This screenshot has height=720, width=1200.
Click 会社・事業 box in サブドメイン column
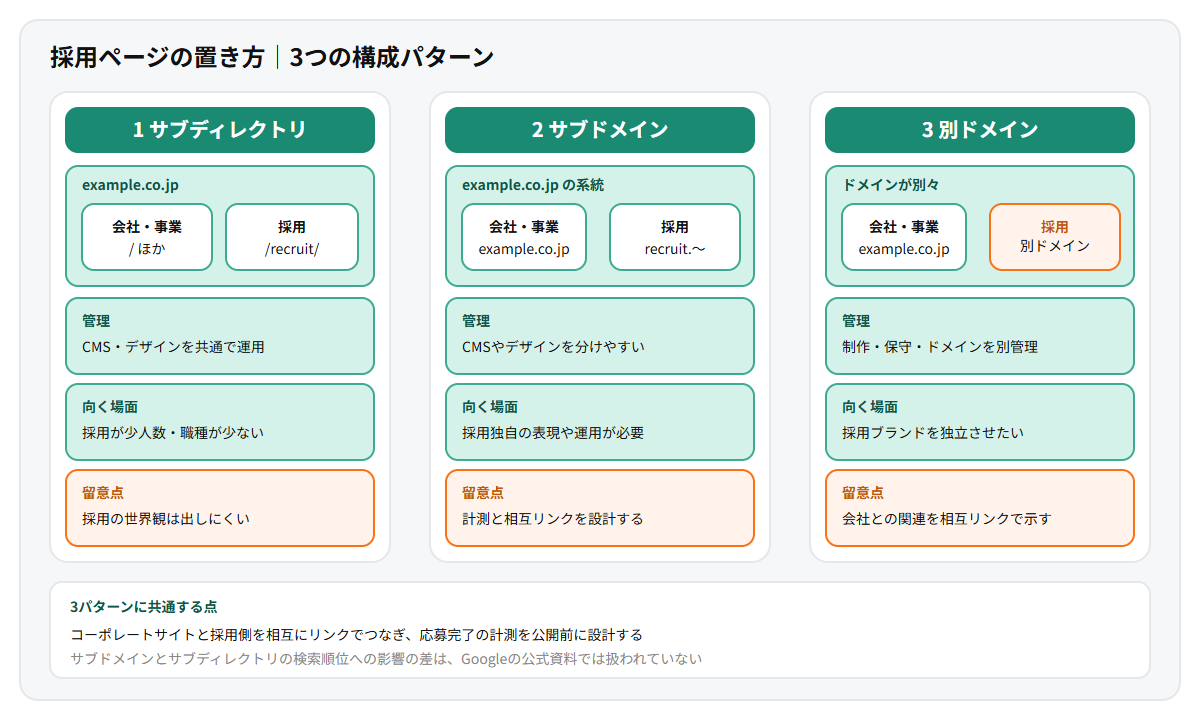pyautogui.click(x=524, y=237)
